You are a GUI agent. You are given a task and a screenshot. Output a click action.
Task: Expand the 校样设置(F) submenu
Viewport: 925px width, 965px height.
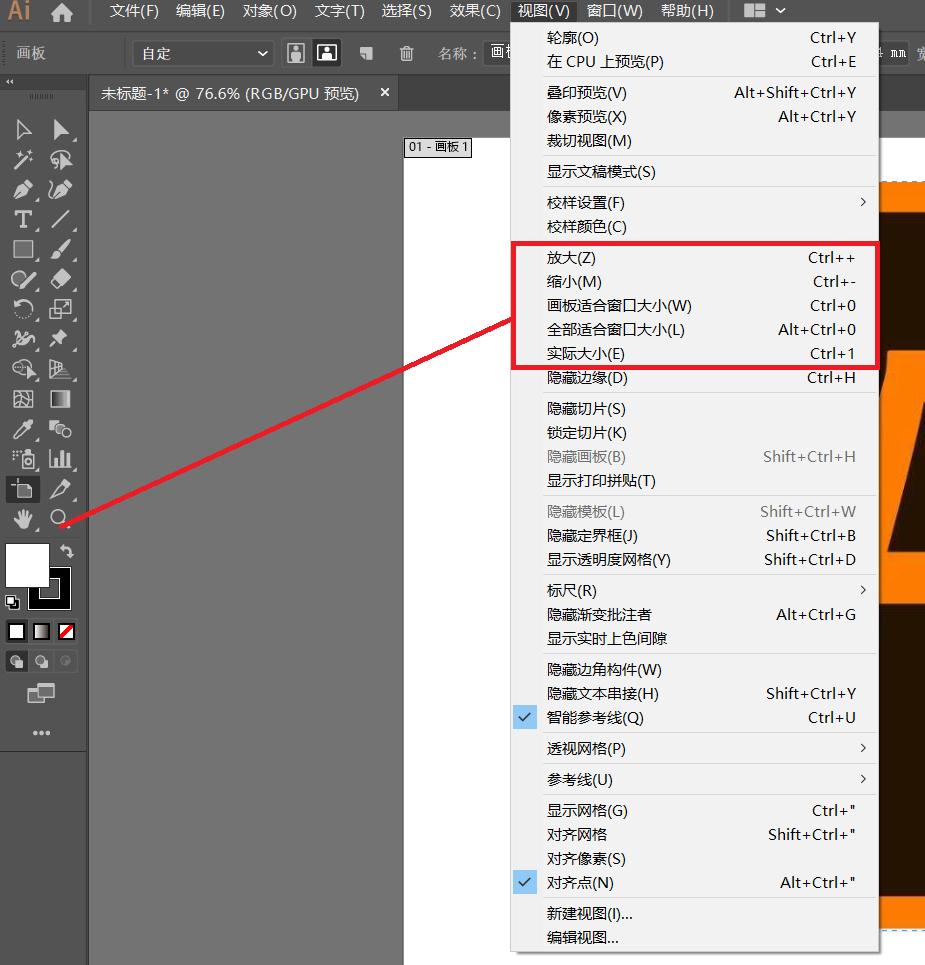(694, 202)
